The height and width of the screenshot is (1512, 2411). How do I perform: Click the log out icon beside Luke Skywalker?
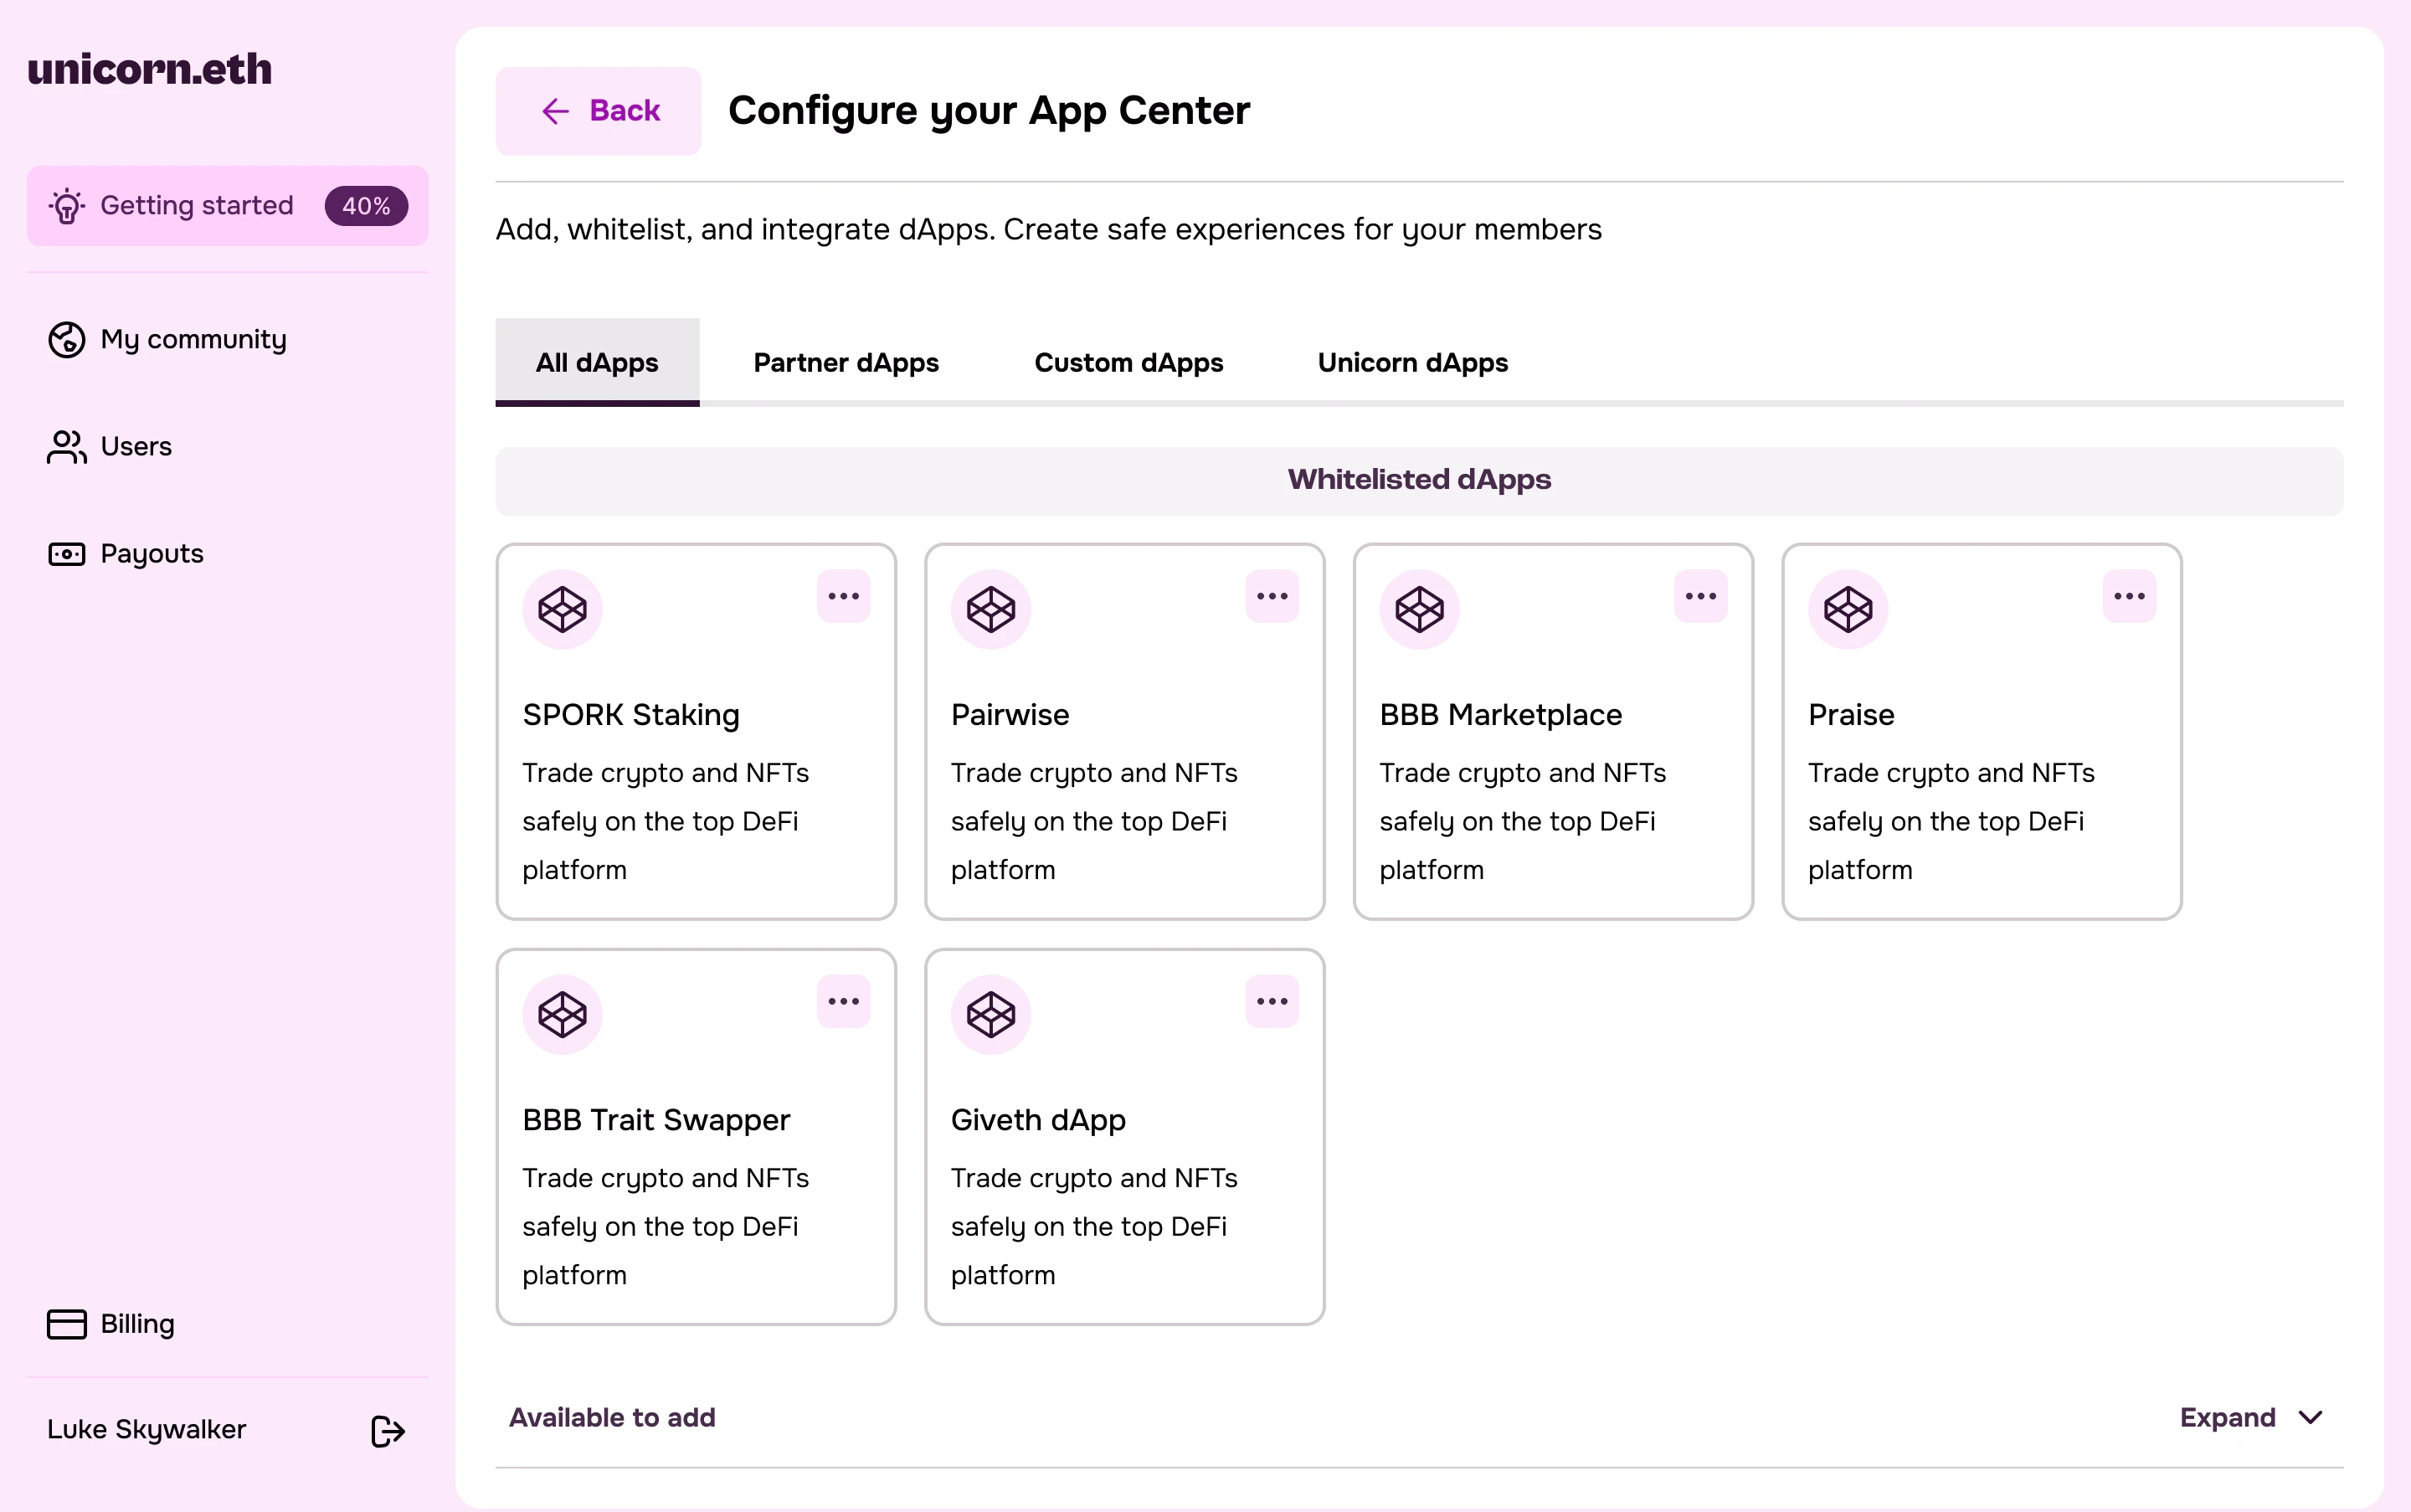coord(388,1431)
